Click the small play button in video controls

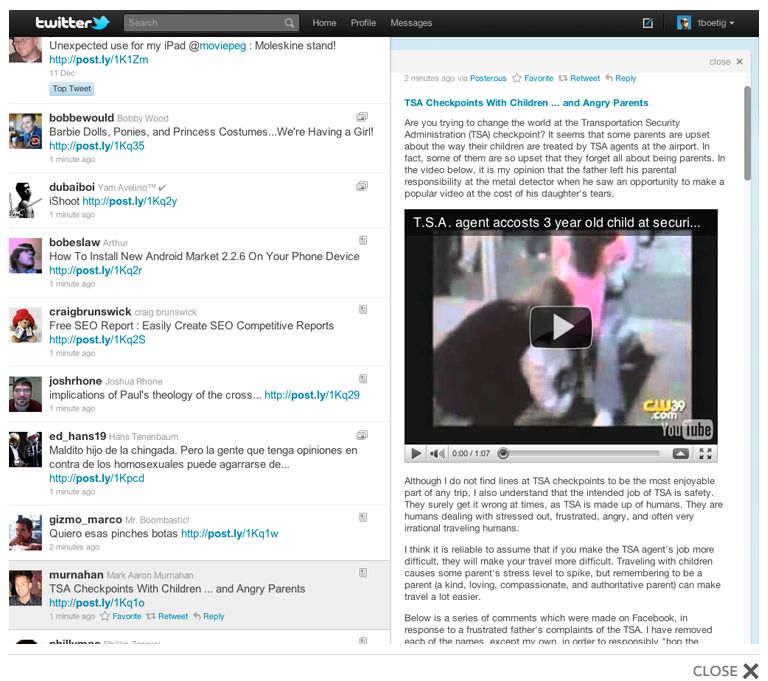coord(416,453)
